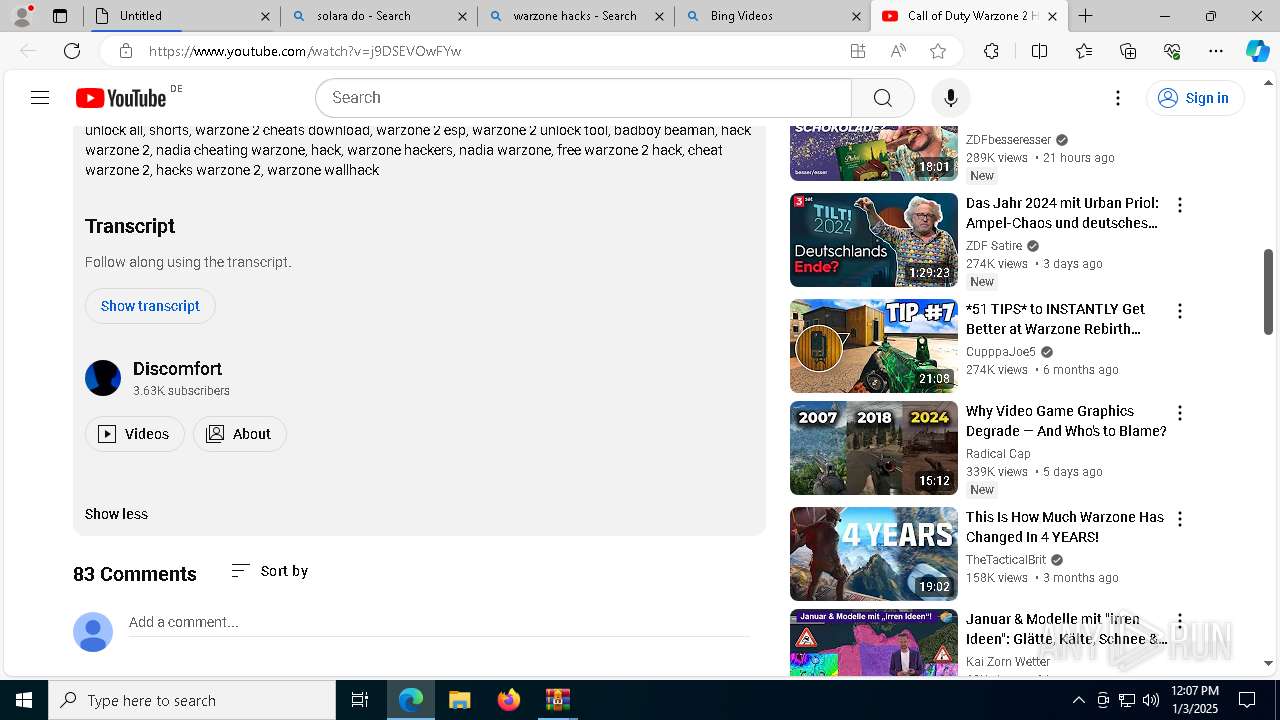This screenshot has height=720, width=1280.
Task: Open Browser essentials heart icon
Action: pyautogui.click(x=1172, y=51)
